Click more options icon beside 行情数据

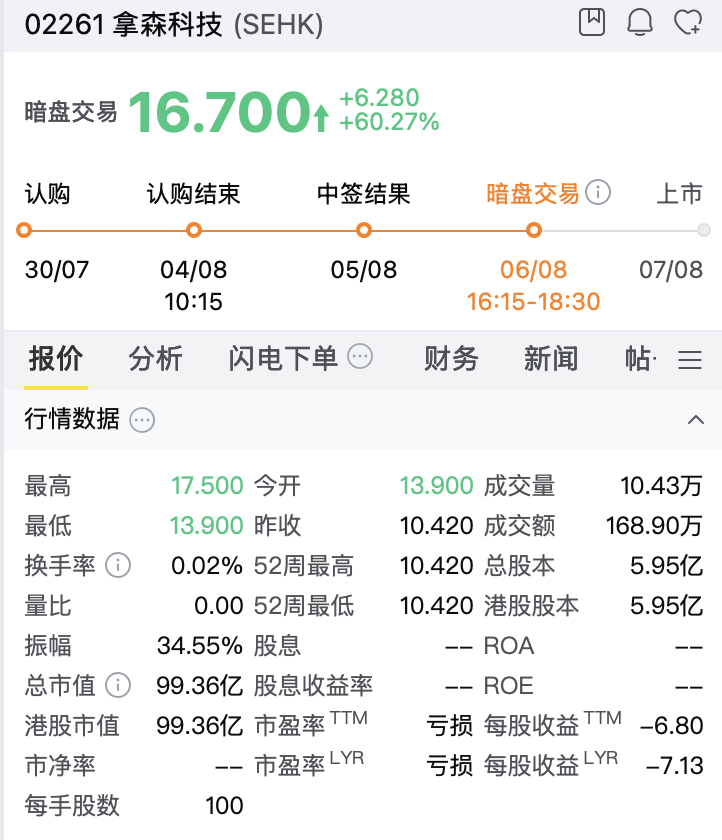tap(142, 420)
